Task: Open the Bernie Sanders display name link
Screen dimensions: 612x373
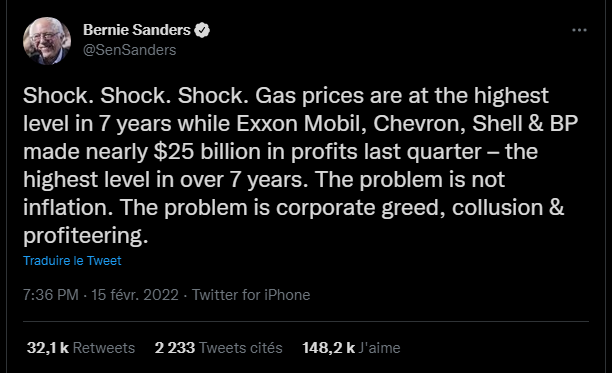Action: tap(137, 30)
